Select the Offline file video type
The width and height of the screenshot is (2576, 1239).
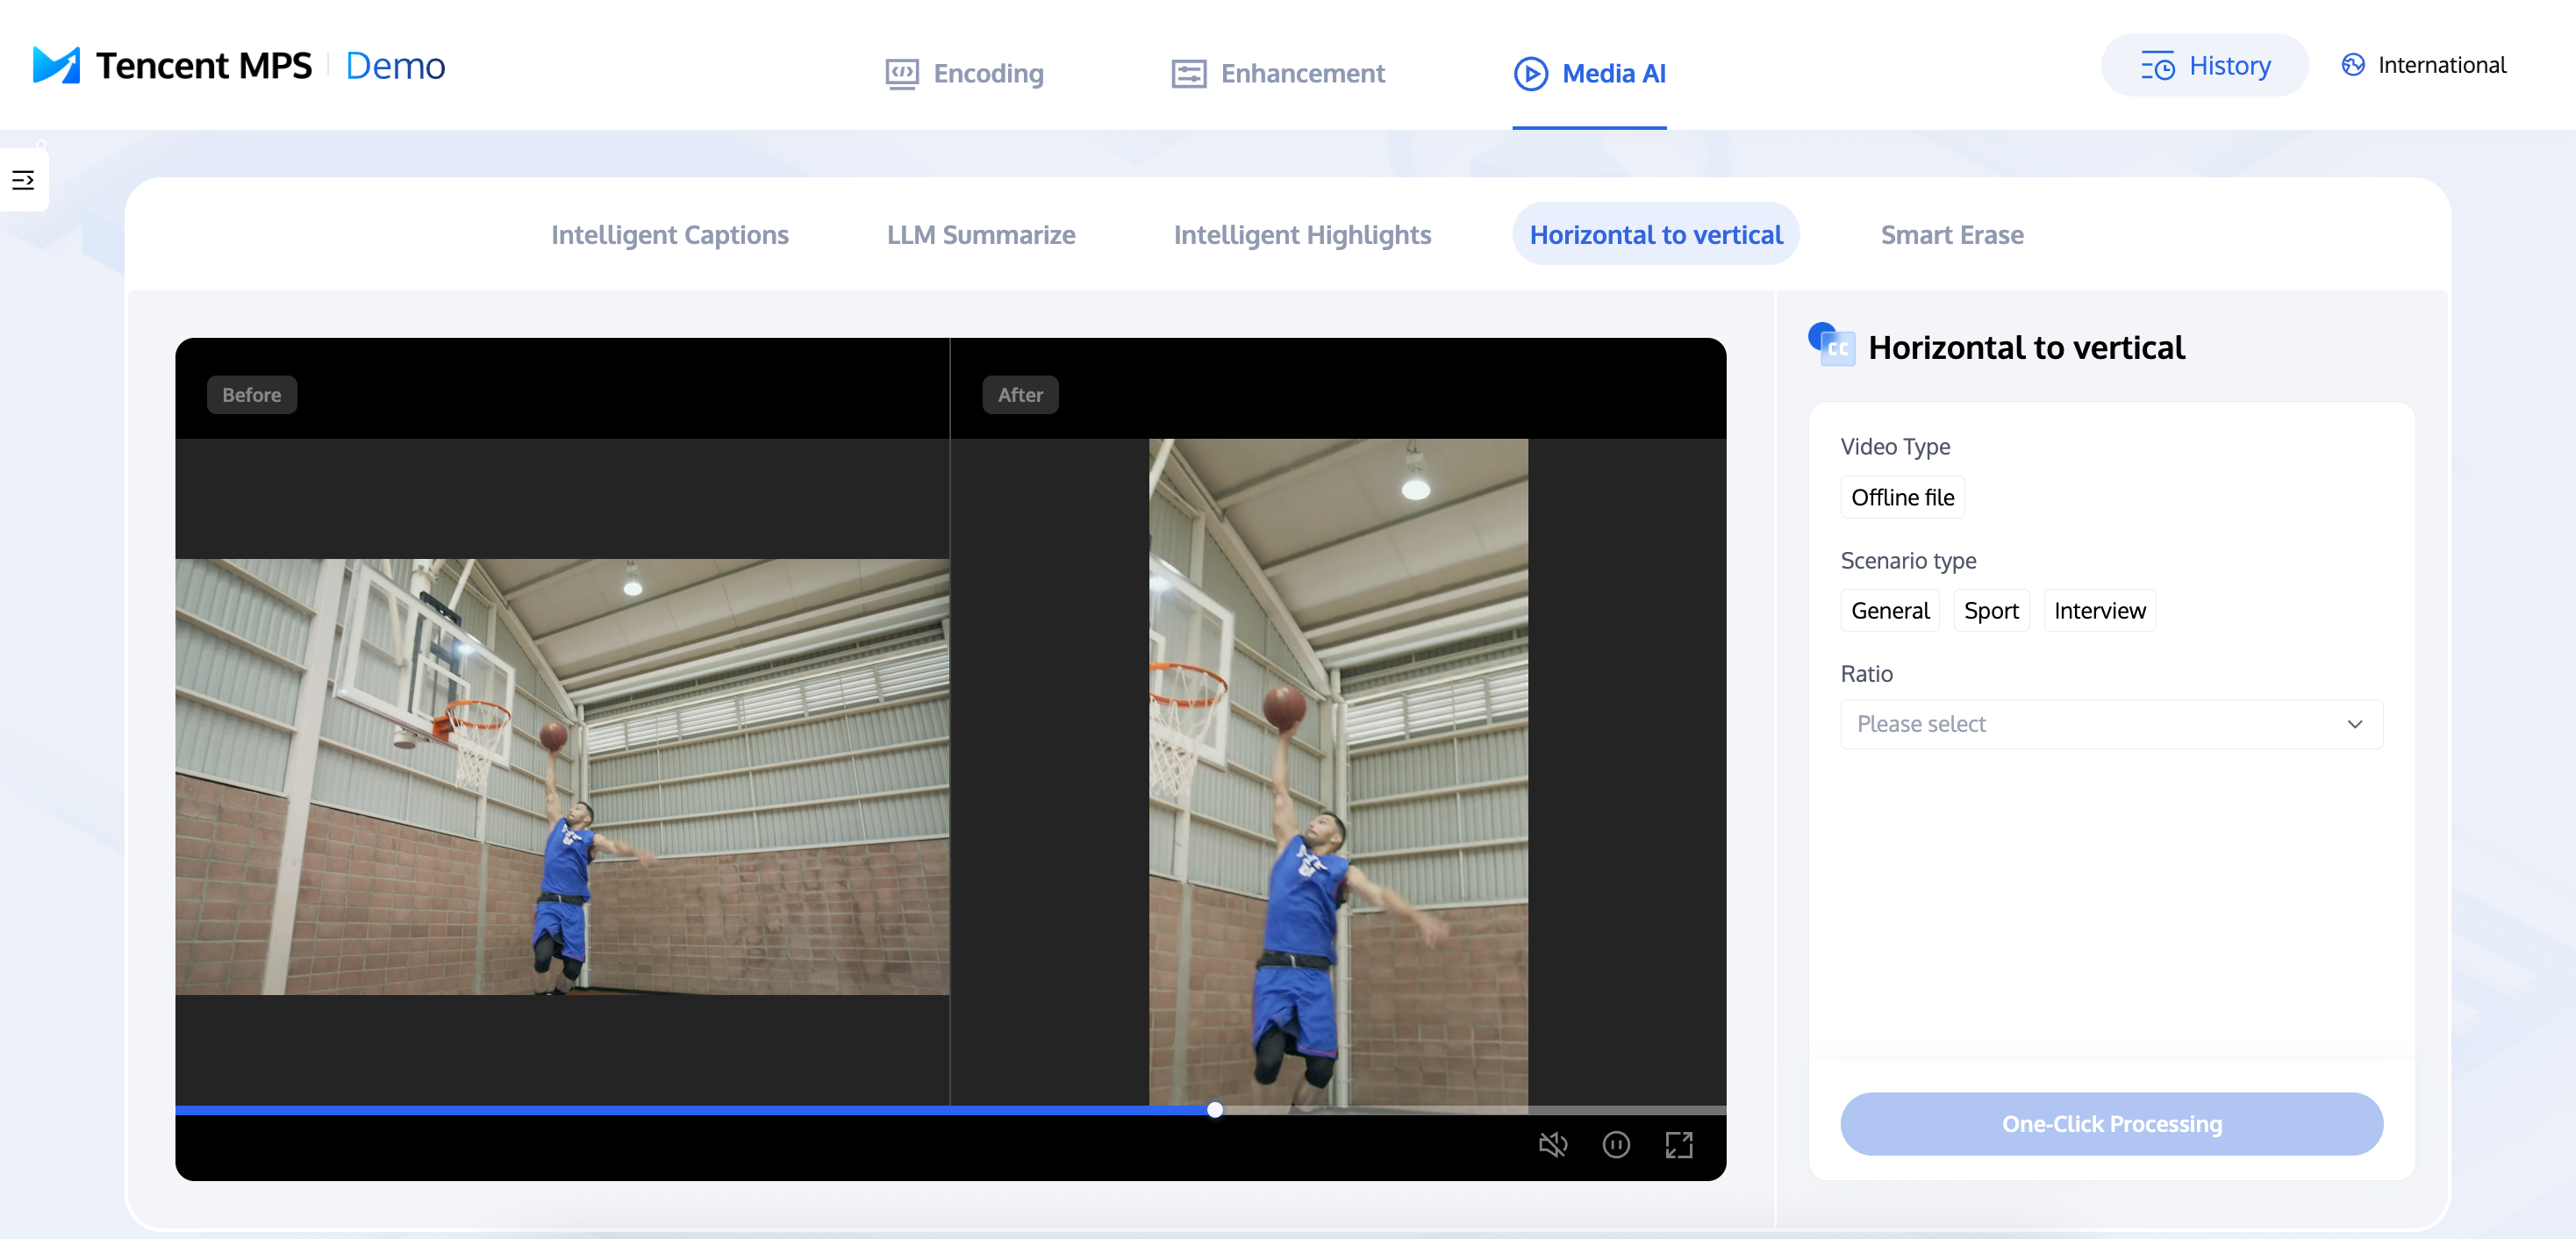pyautogui.click(x=1902, y=497)
